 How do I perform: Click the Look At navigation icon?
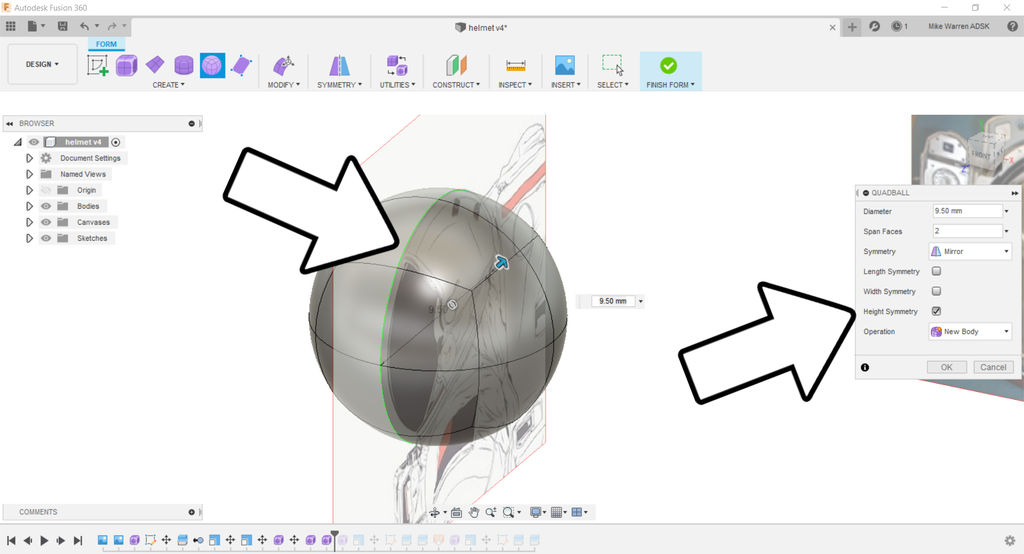pos(456,513)
